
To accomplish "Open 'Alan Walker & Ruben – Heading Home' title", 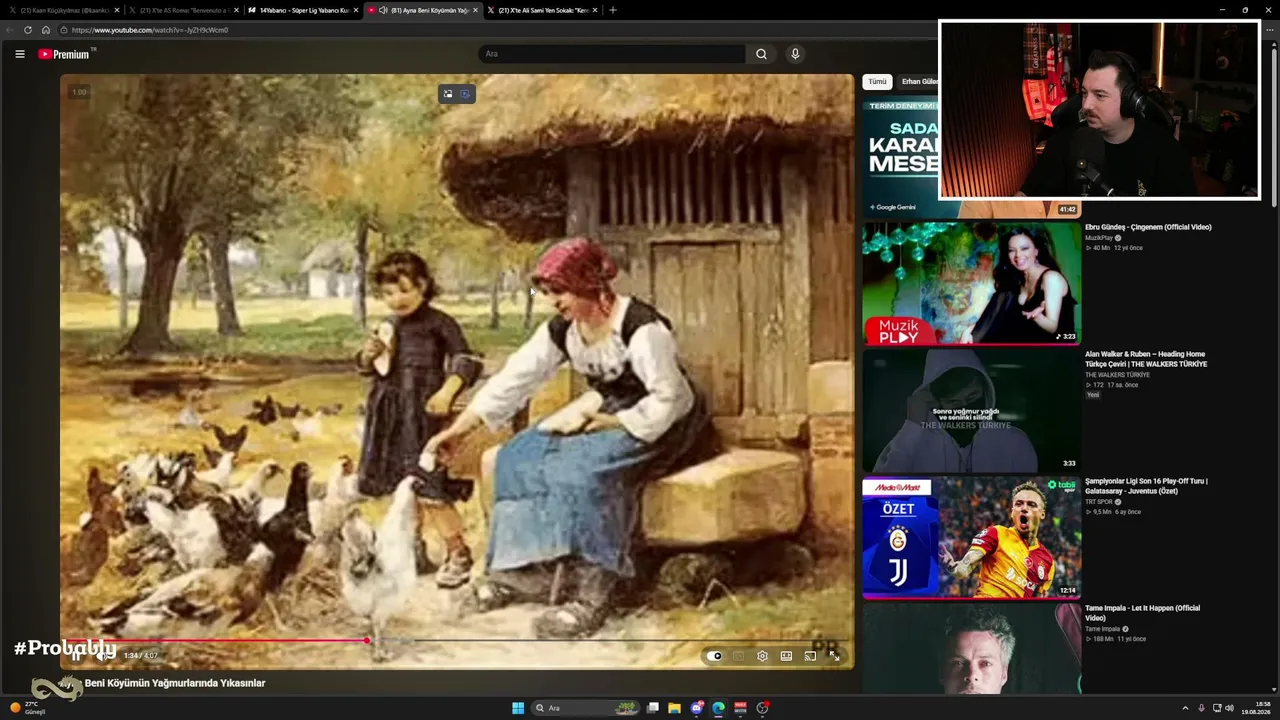I will tap(1146, 359).
